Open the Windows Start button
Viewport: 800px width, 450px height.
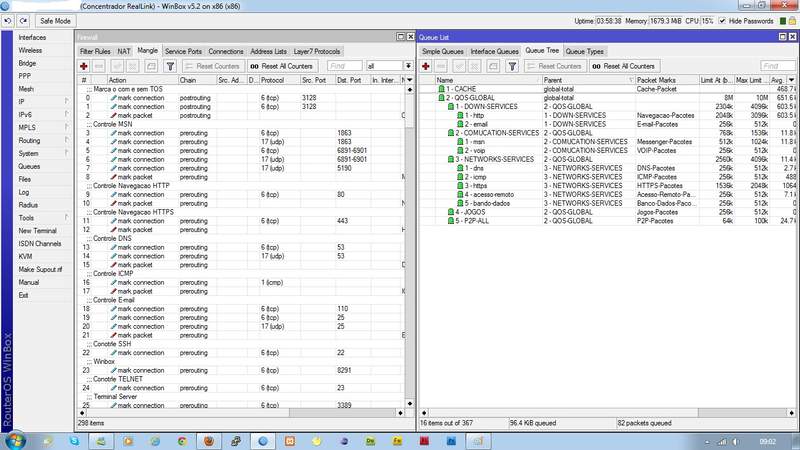pos(15,440)
